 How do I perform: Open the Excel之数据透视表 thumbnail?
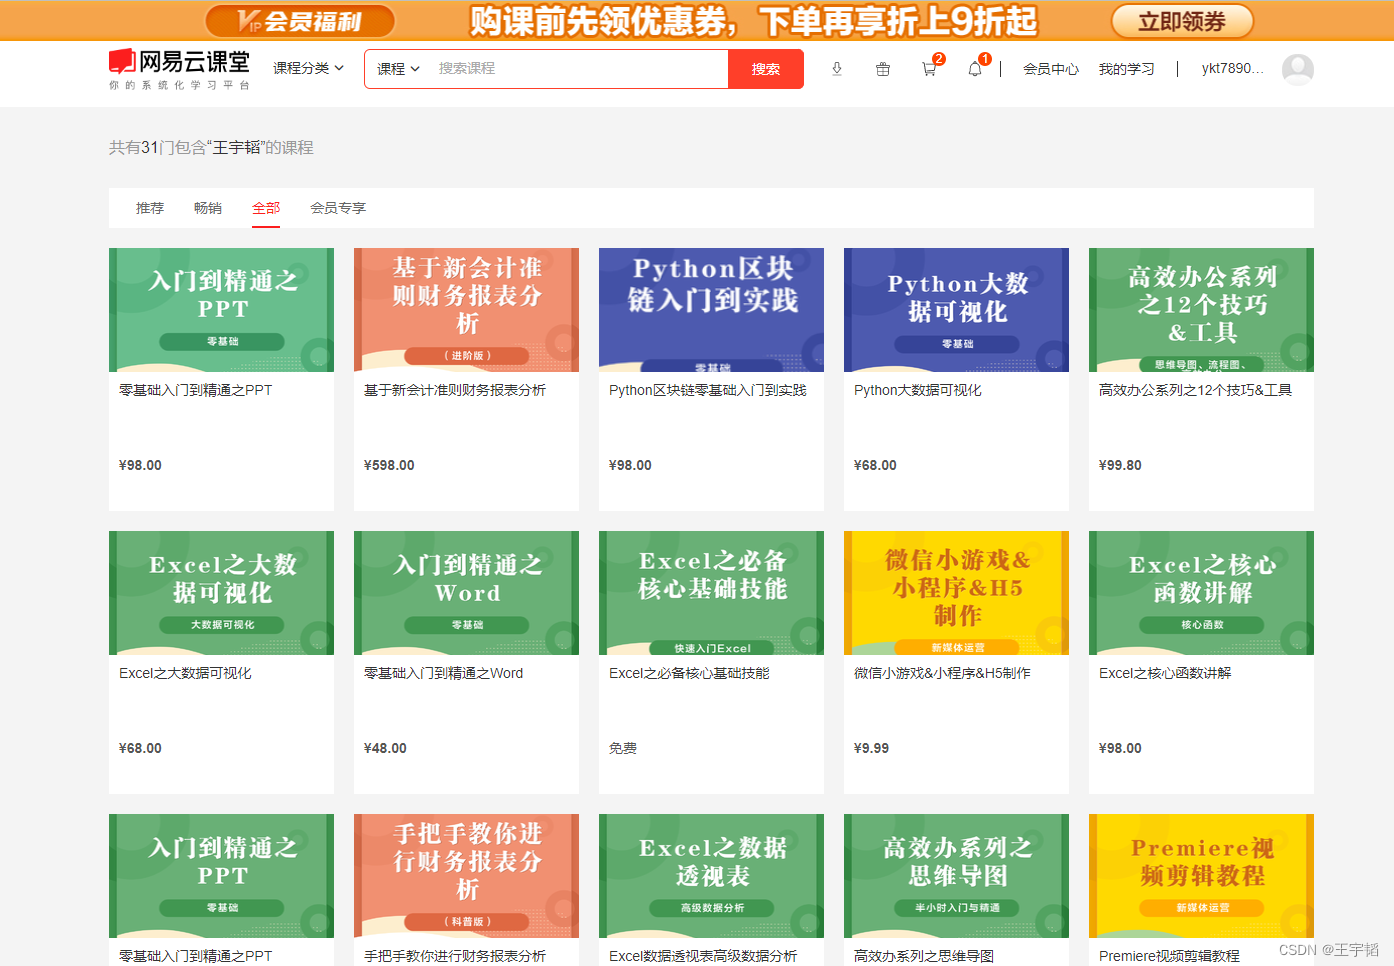711,876
